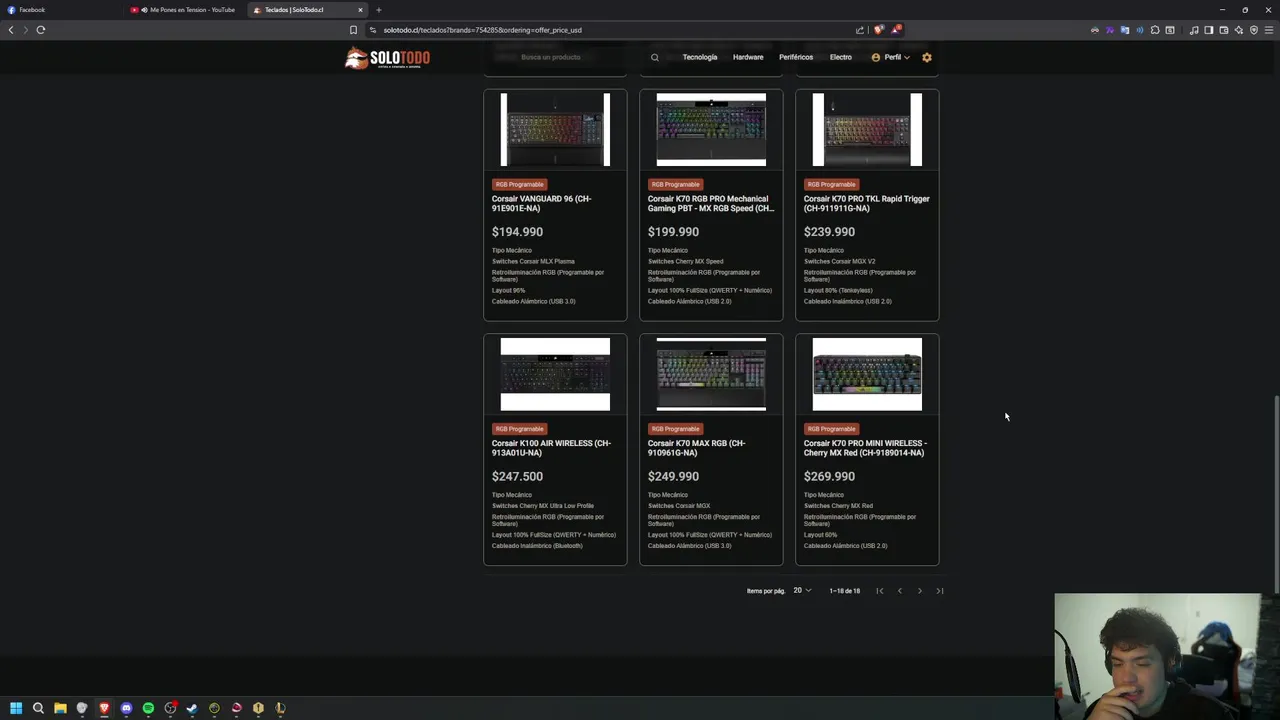Switch to 'Me Pones en Tension - YouTube' tab
This screenshot has width=1280, height=720.
point(185,10)
